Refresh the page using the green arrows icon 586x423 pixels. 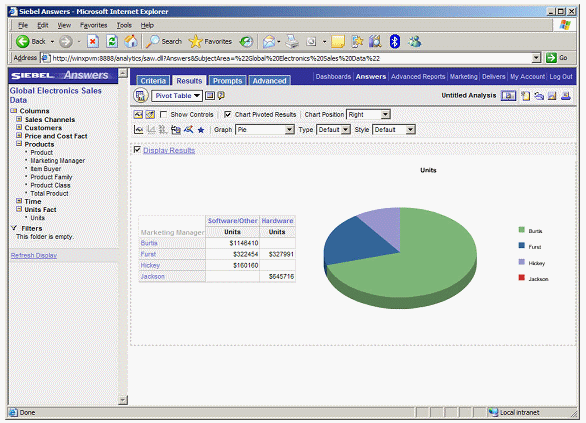click(x=112, y=41)
